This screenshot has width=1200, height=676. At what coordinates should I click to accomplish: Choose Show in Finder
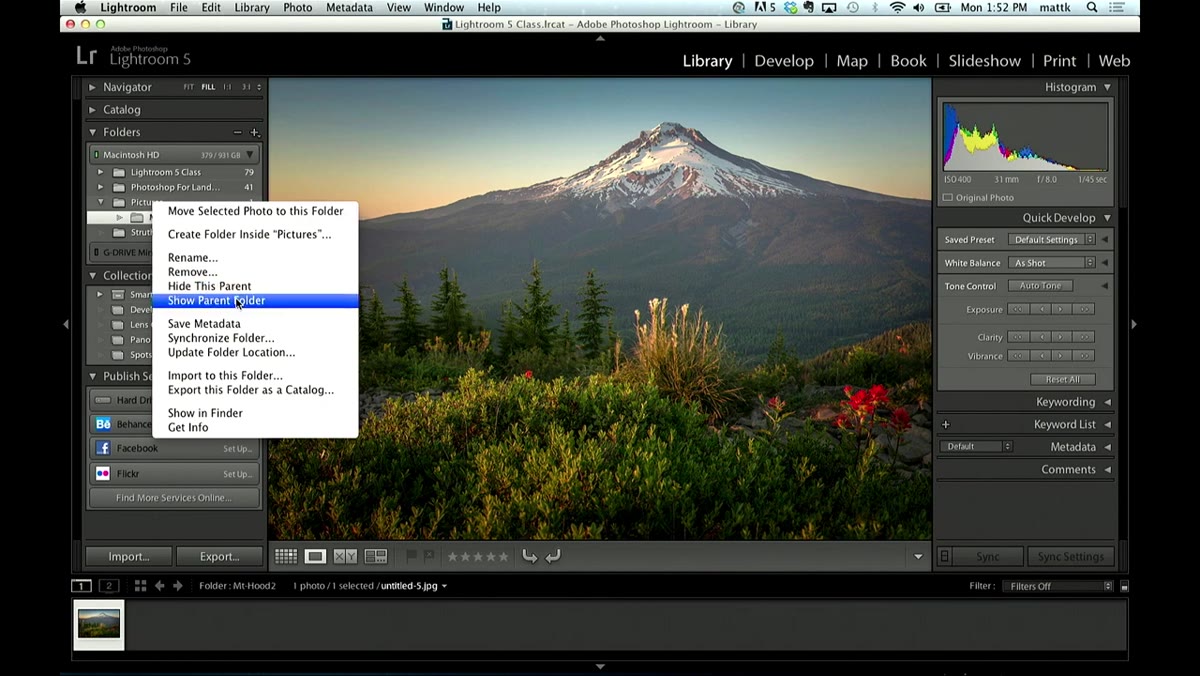pos(205,413)
